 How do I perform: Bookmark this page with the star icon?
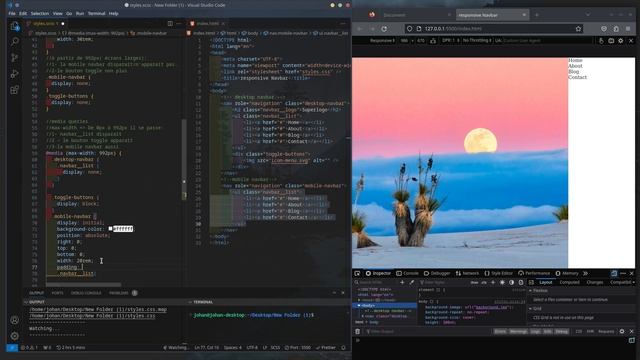(578, 29)
